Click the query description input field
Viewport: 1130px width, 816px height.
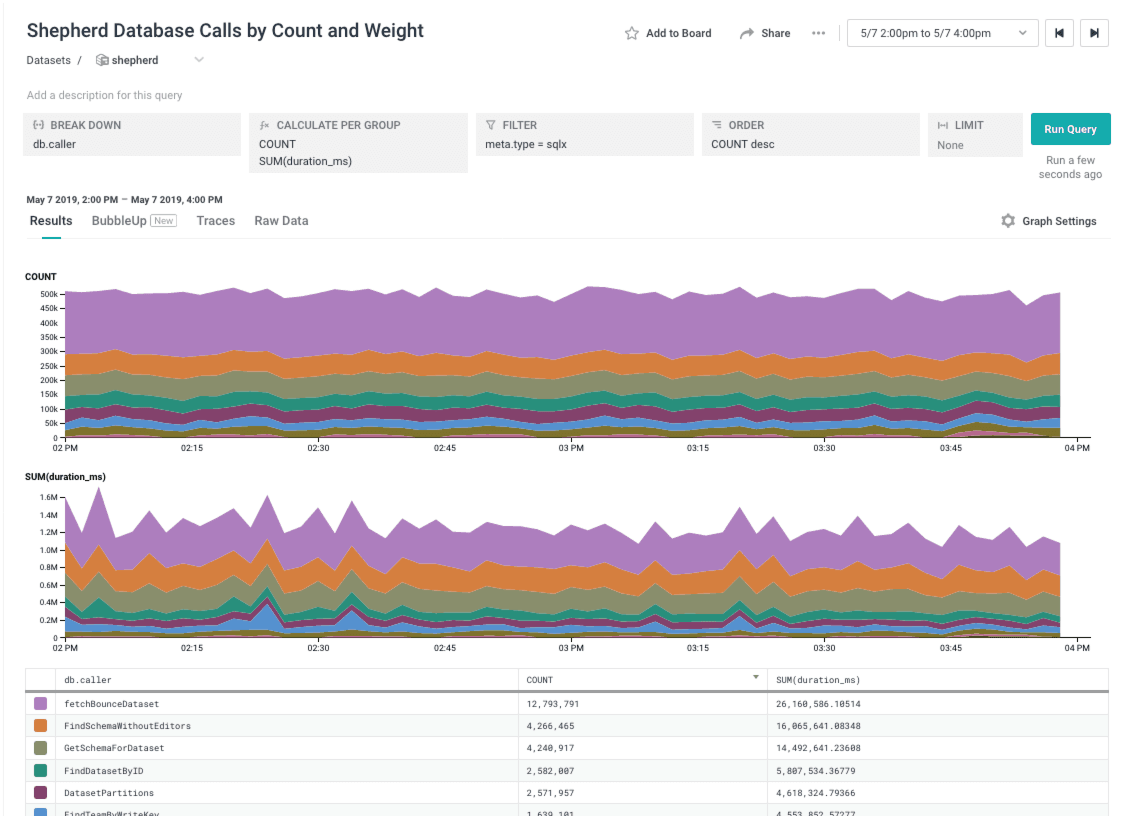click(x=105, y=95)
